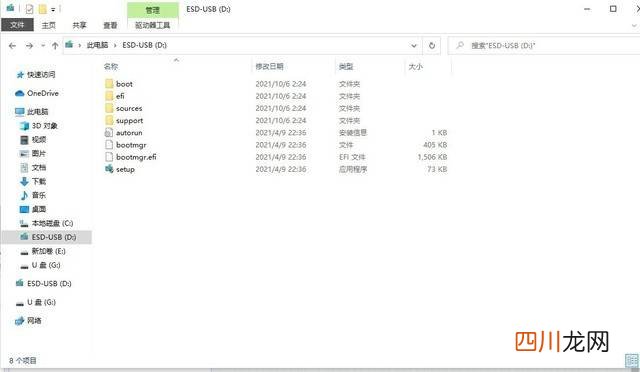Switch to the Share ribbon tab
640x372 pixels.
point(80,25)
